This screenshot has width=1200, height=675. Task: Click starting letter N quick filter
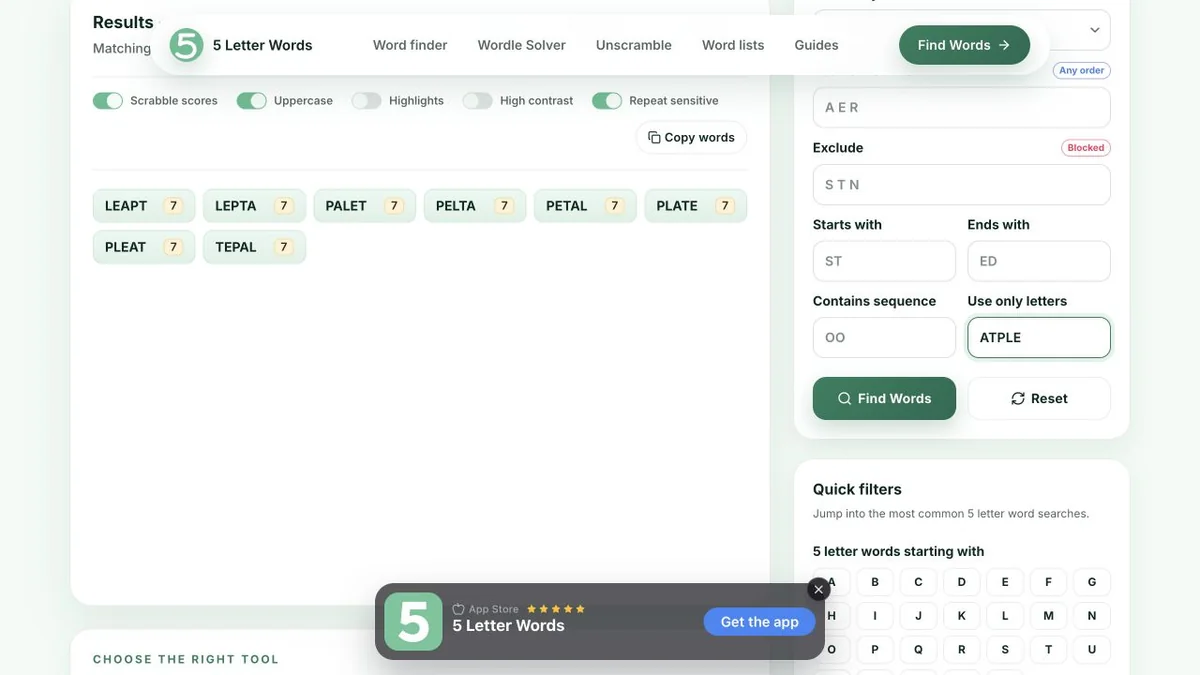(x=1092, y=616)
